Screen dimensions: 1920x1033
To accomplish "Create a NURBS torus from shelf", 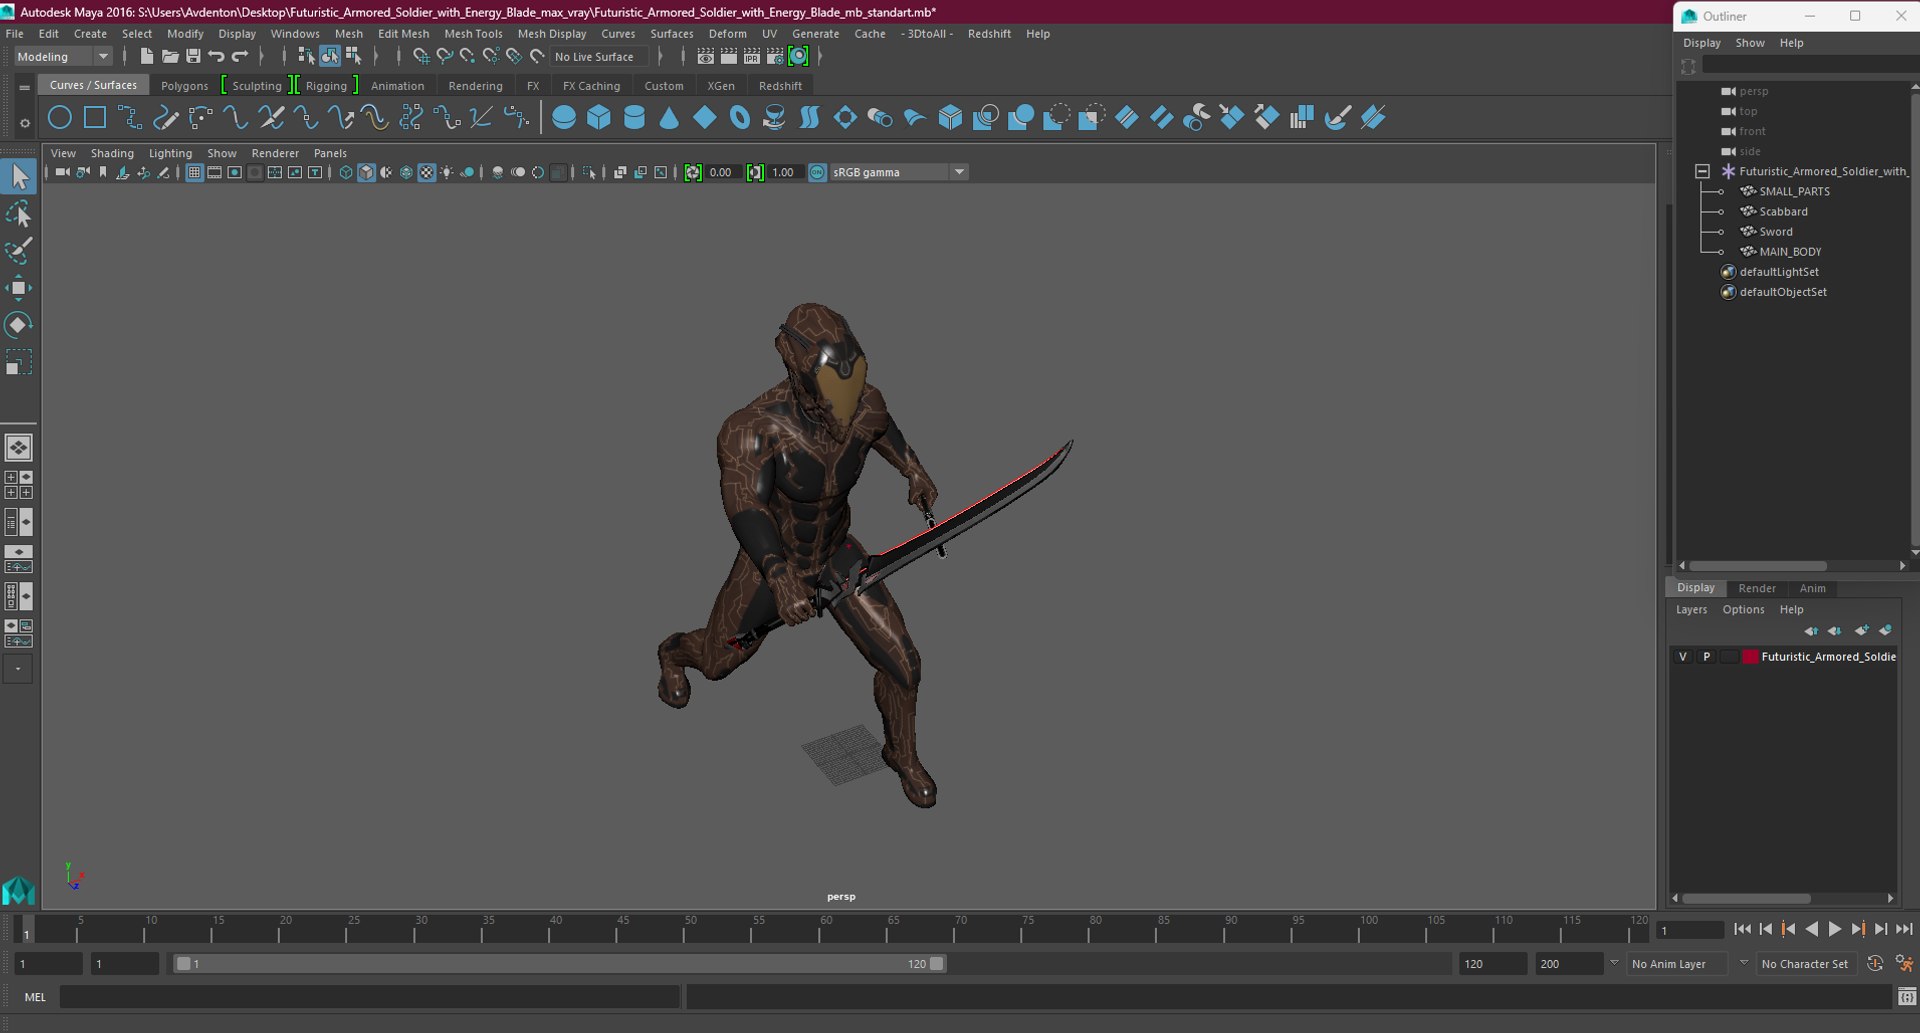I will coord(740,118).
